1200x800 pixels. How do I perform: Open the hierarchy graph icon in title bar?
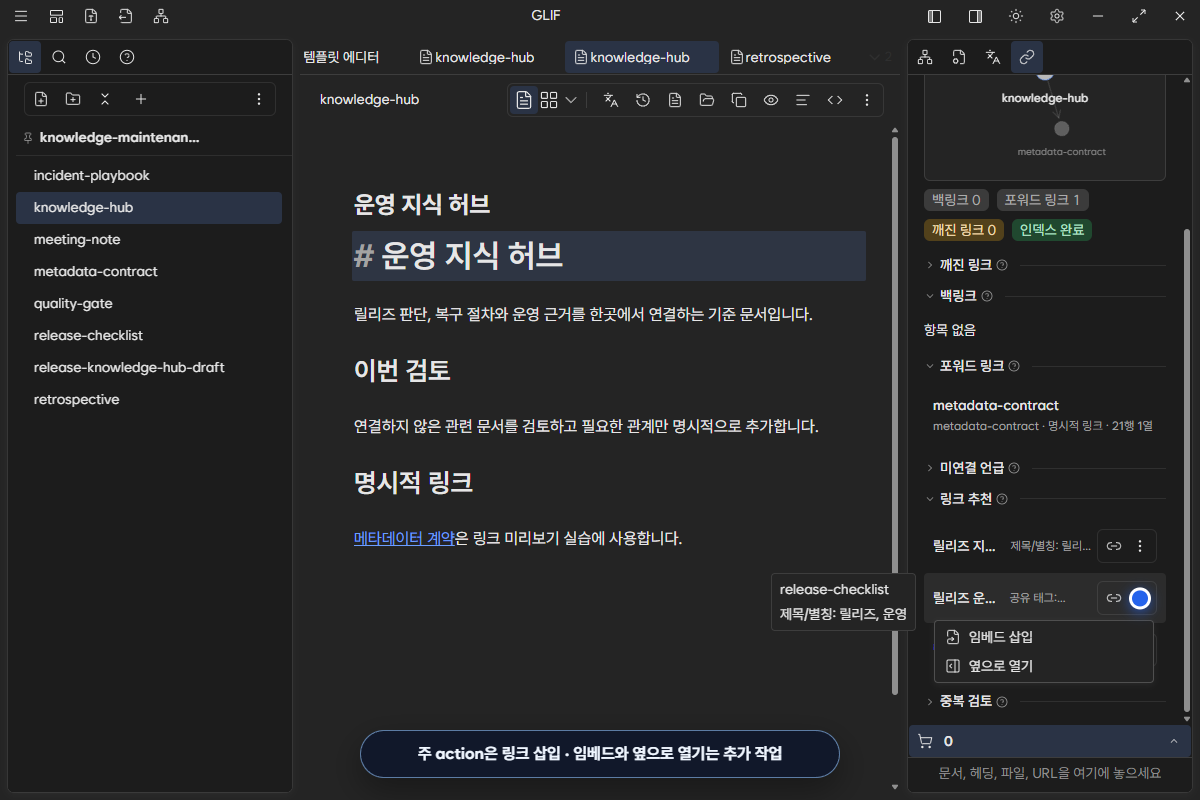(161, 16)
